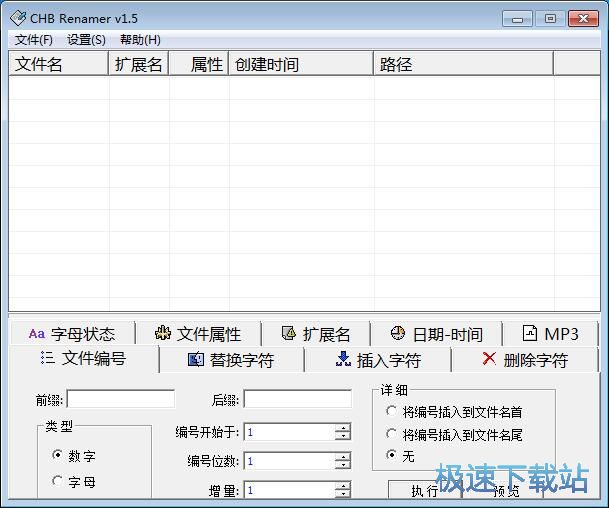Sort by 路径 column header
Viewport: 609px width, 508px height.
463,63
